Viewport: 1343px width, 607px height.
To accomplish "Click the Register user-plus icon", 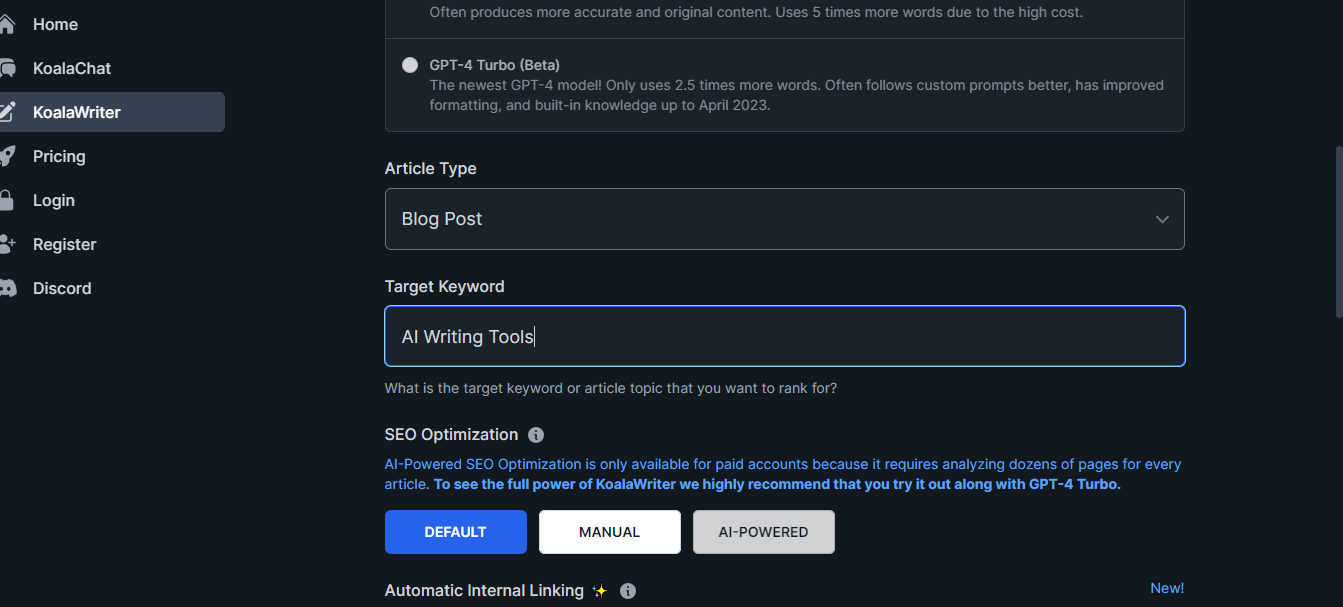I will coord(7,244).
